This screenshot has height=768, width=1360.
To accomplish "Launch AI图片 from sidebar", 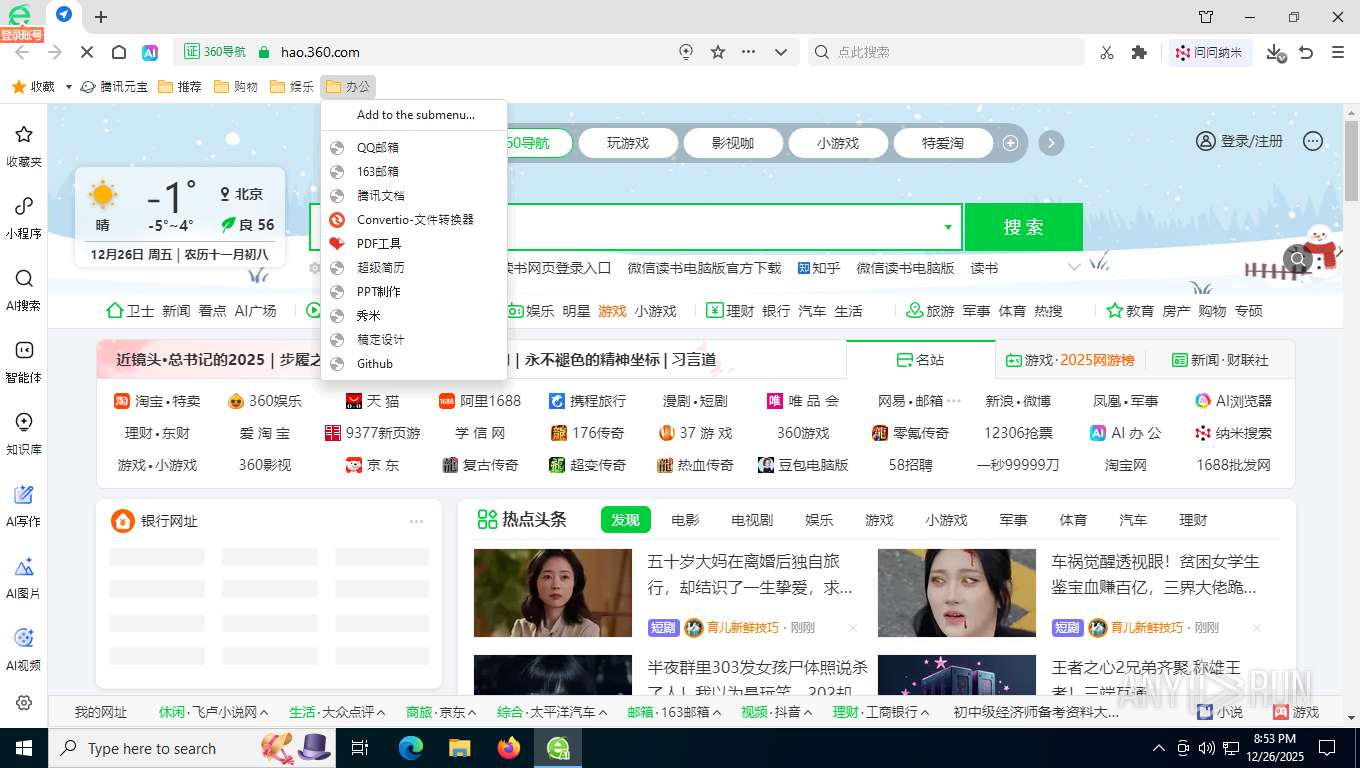I will tap(24, 578).
